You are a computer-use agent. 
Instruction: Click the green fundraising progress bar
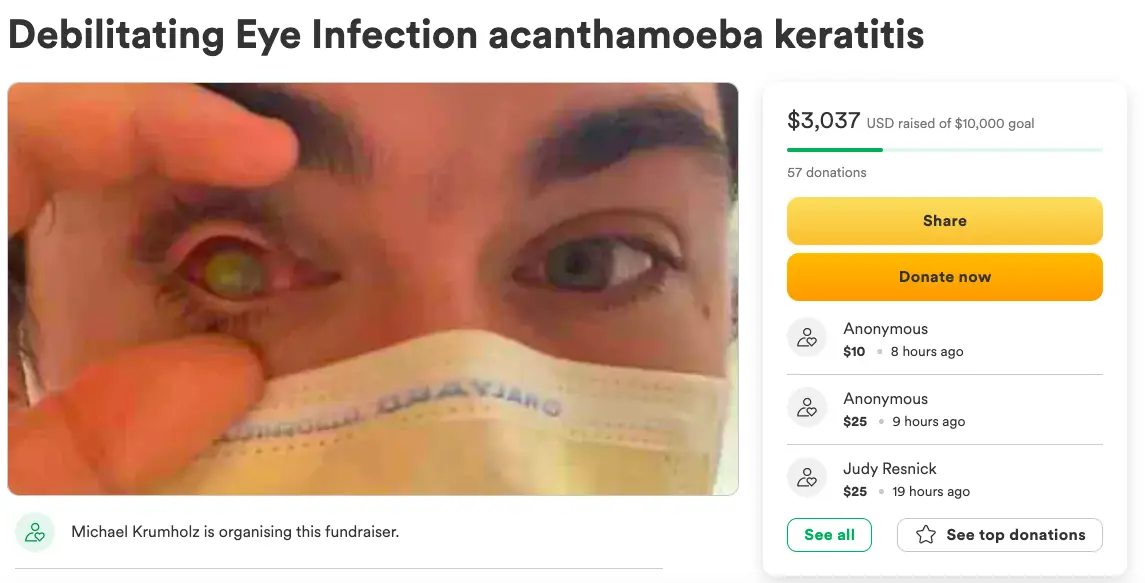(x=944, y=150)
